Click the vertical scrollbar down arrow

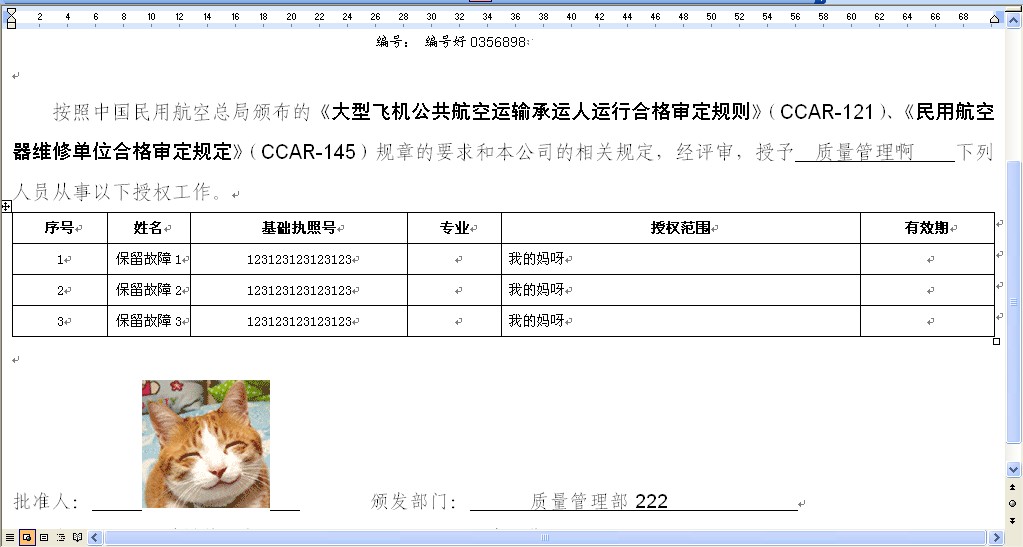point(1013,469)
